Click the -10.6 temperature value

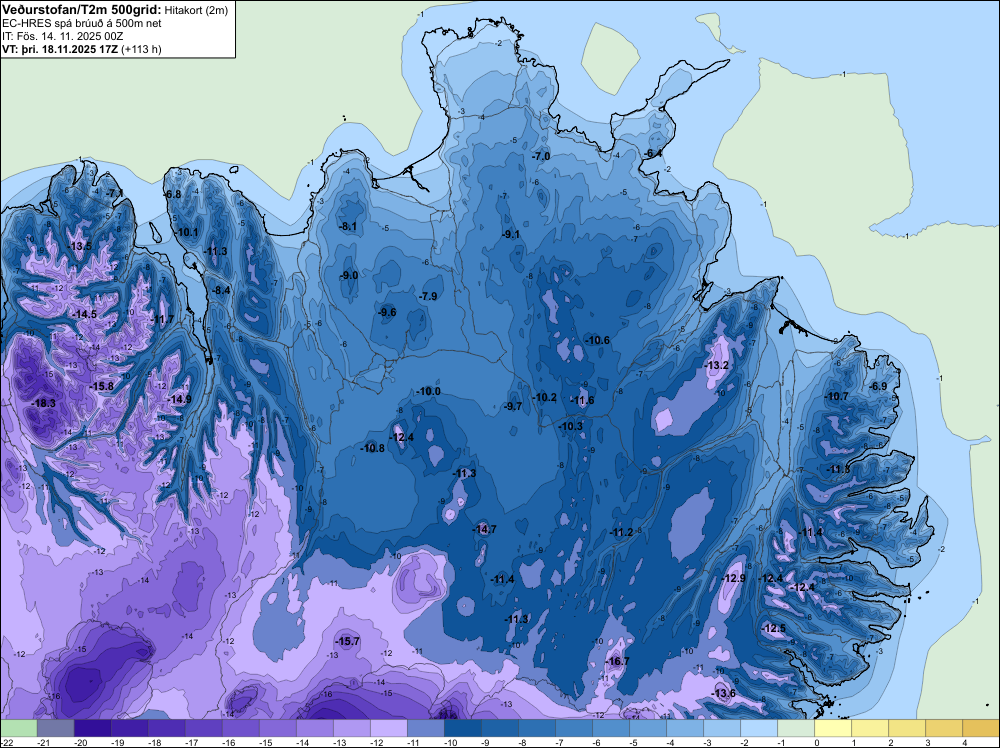point(598,340)
